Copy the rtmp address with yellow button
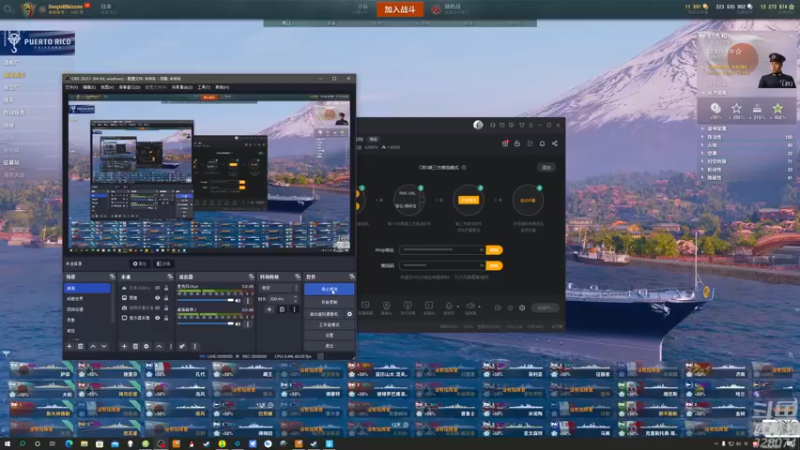800x450 pixels. pos(494,250)
